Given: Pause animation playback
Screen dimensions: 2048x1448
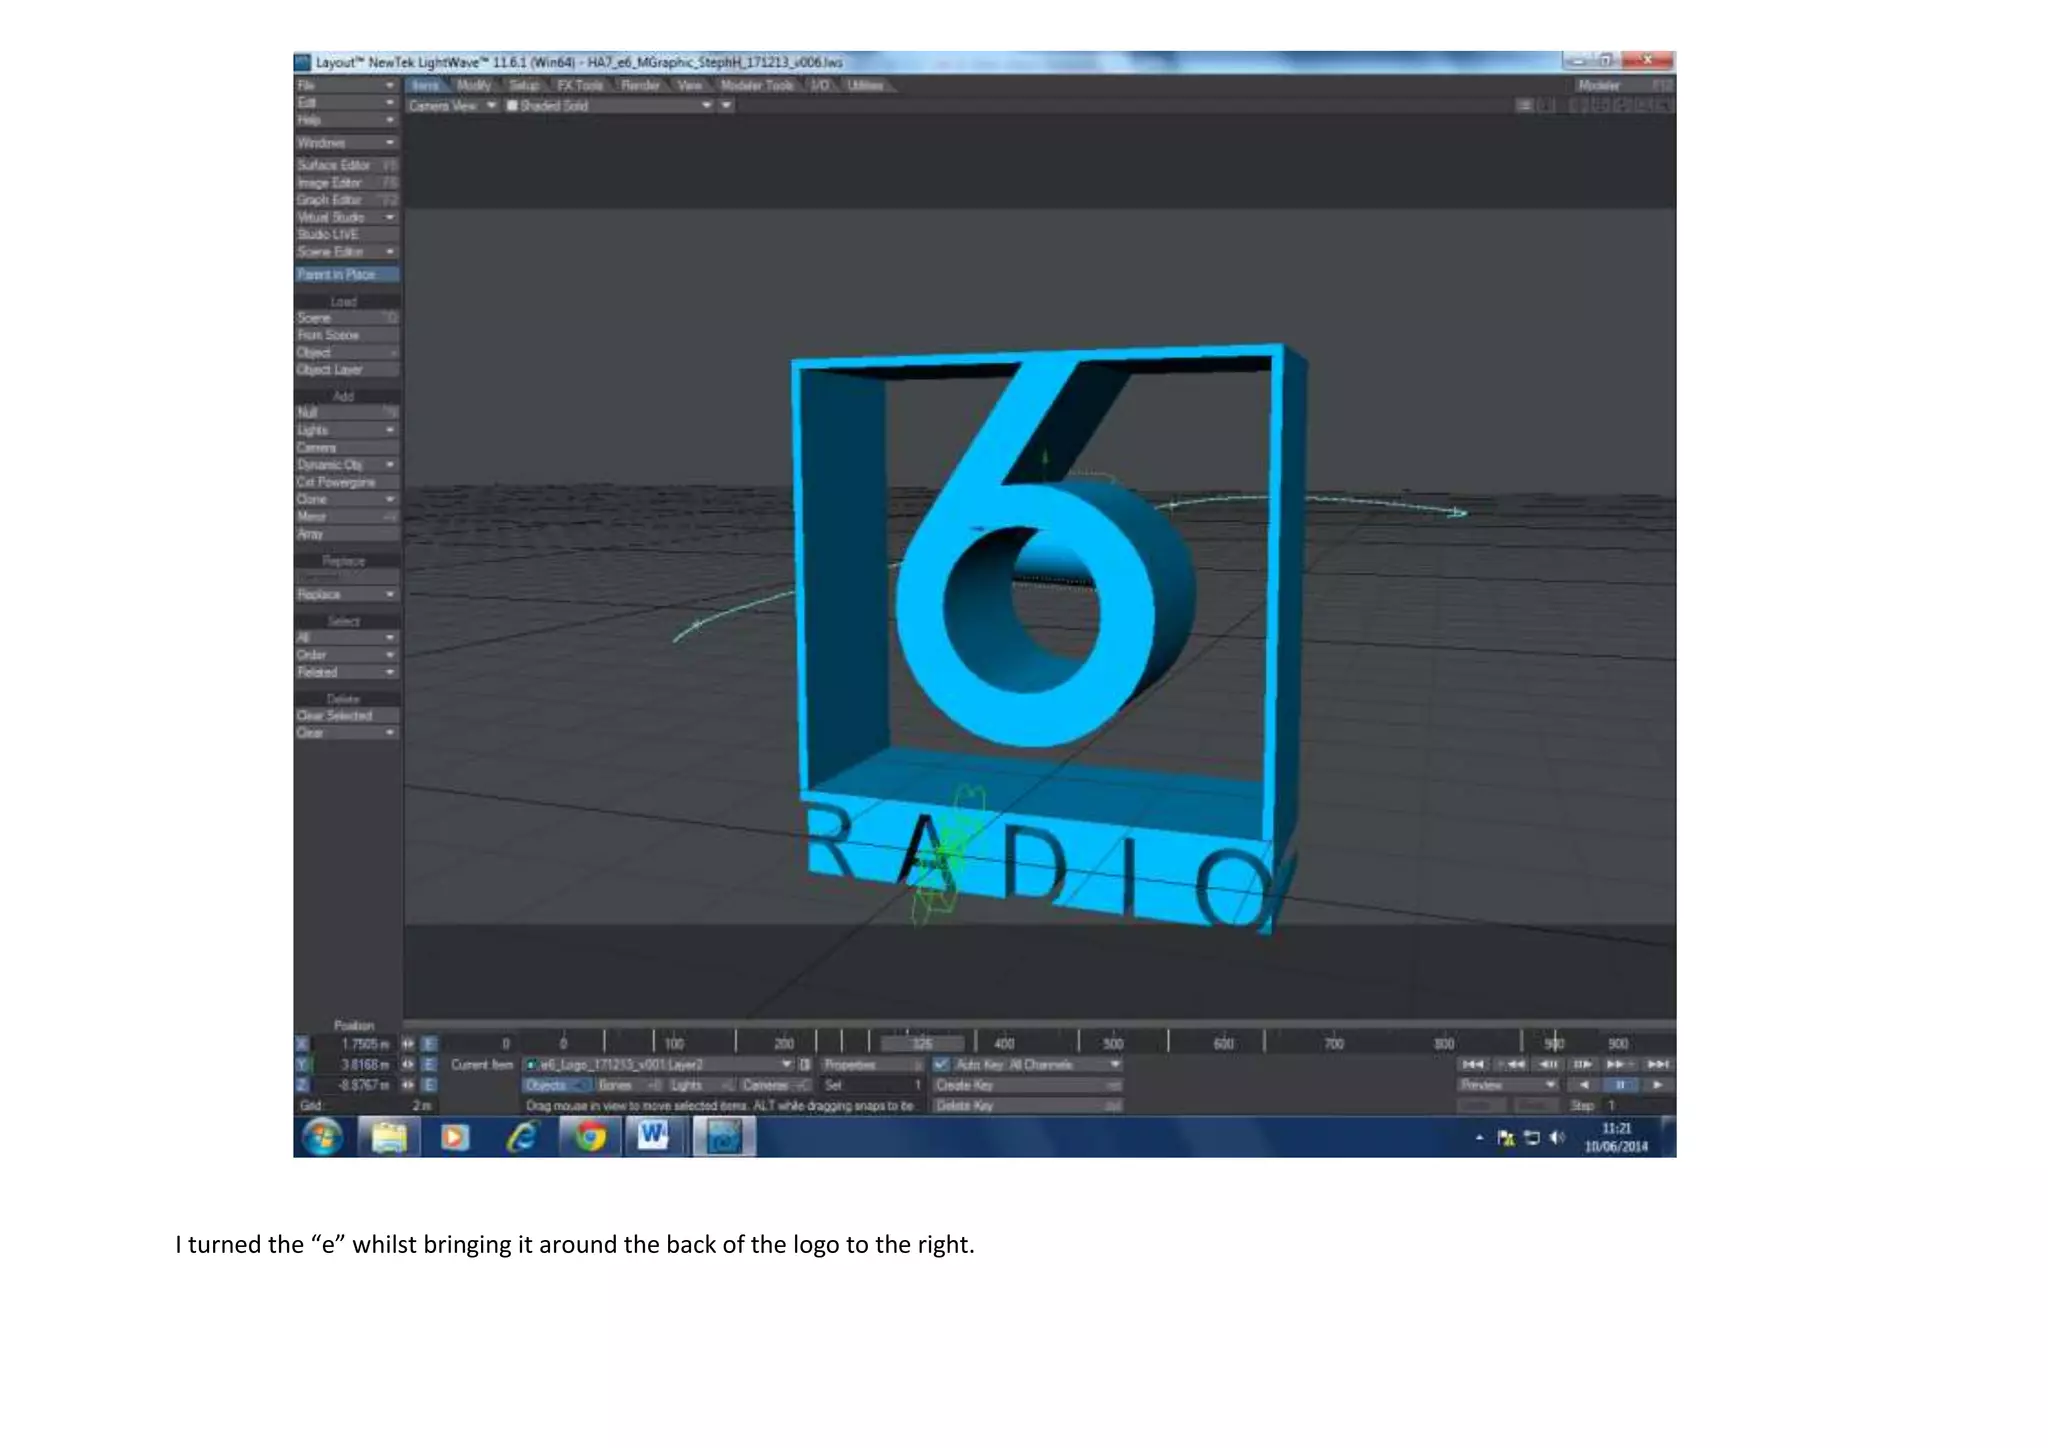Looking at the screenshot, I should point(1620,1085).
